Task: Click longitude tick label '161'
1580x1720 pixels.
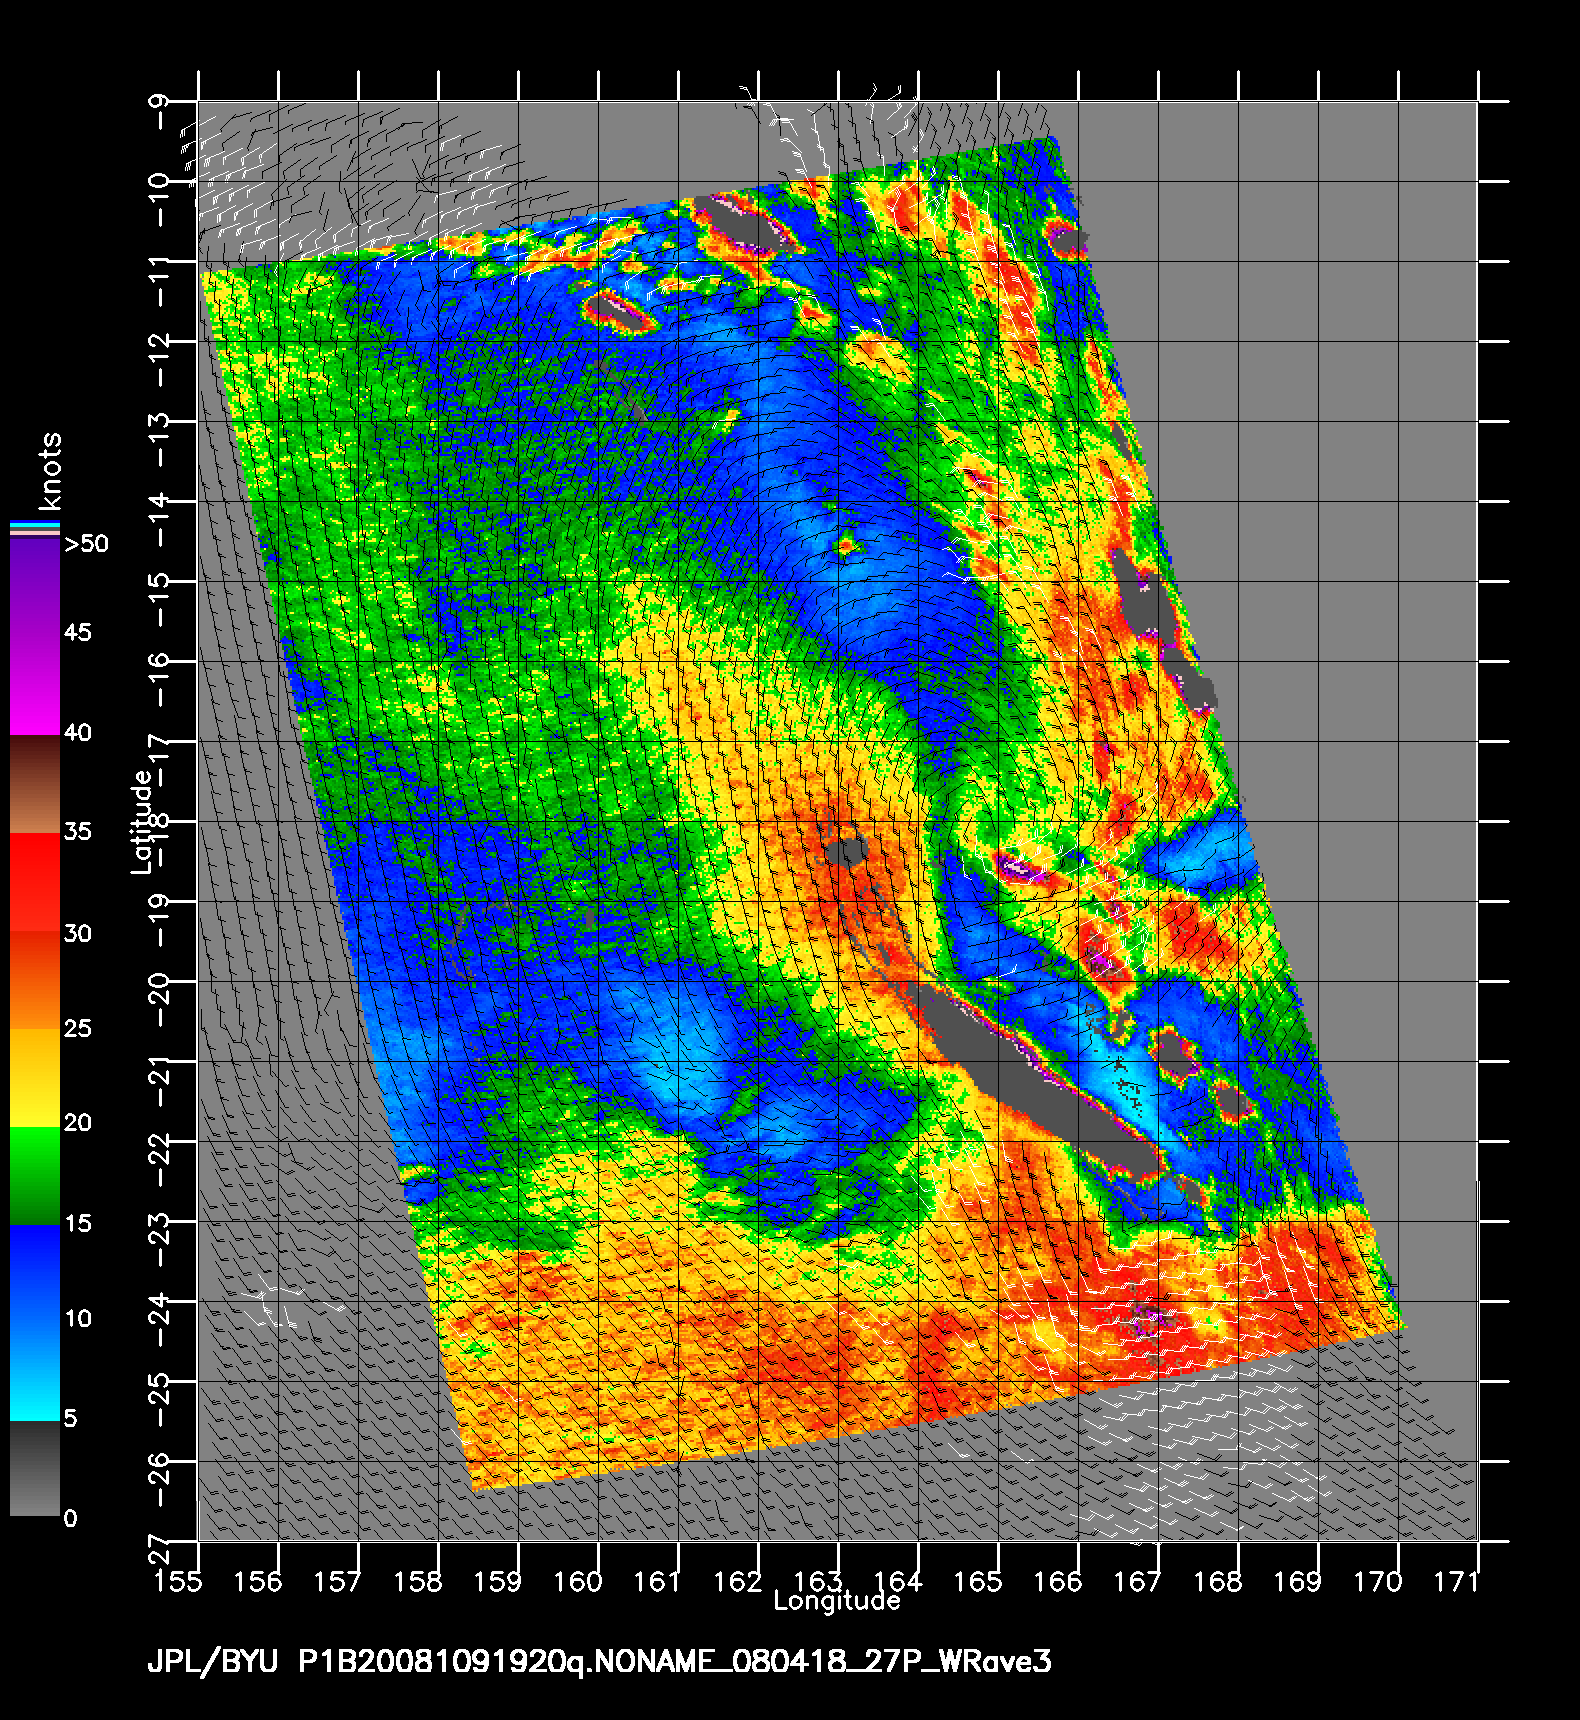Action: point(657,1581)
